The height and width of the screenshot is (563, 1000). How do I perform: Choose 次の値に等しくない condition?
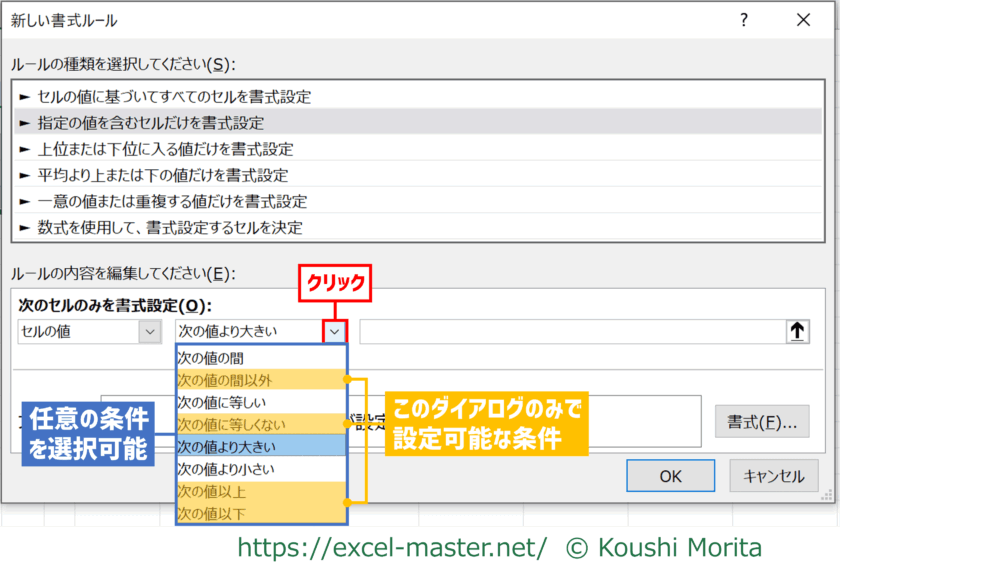pyautogui.click(x=260, y=424)
